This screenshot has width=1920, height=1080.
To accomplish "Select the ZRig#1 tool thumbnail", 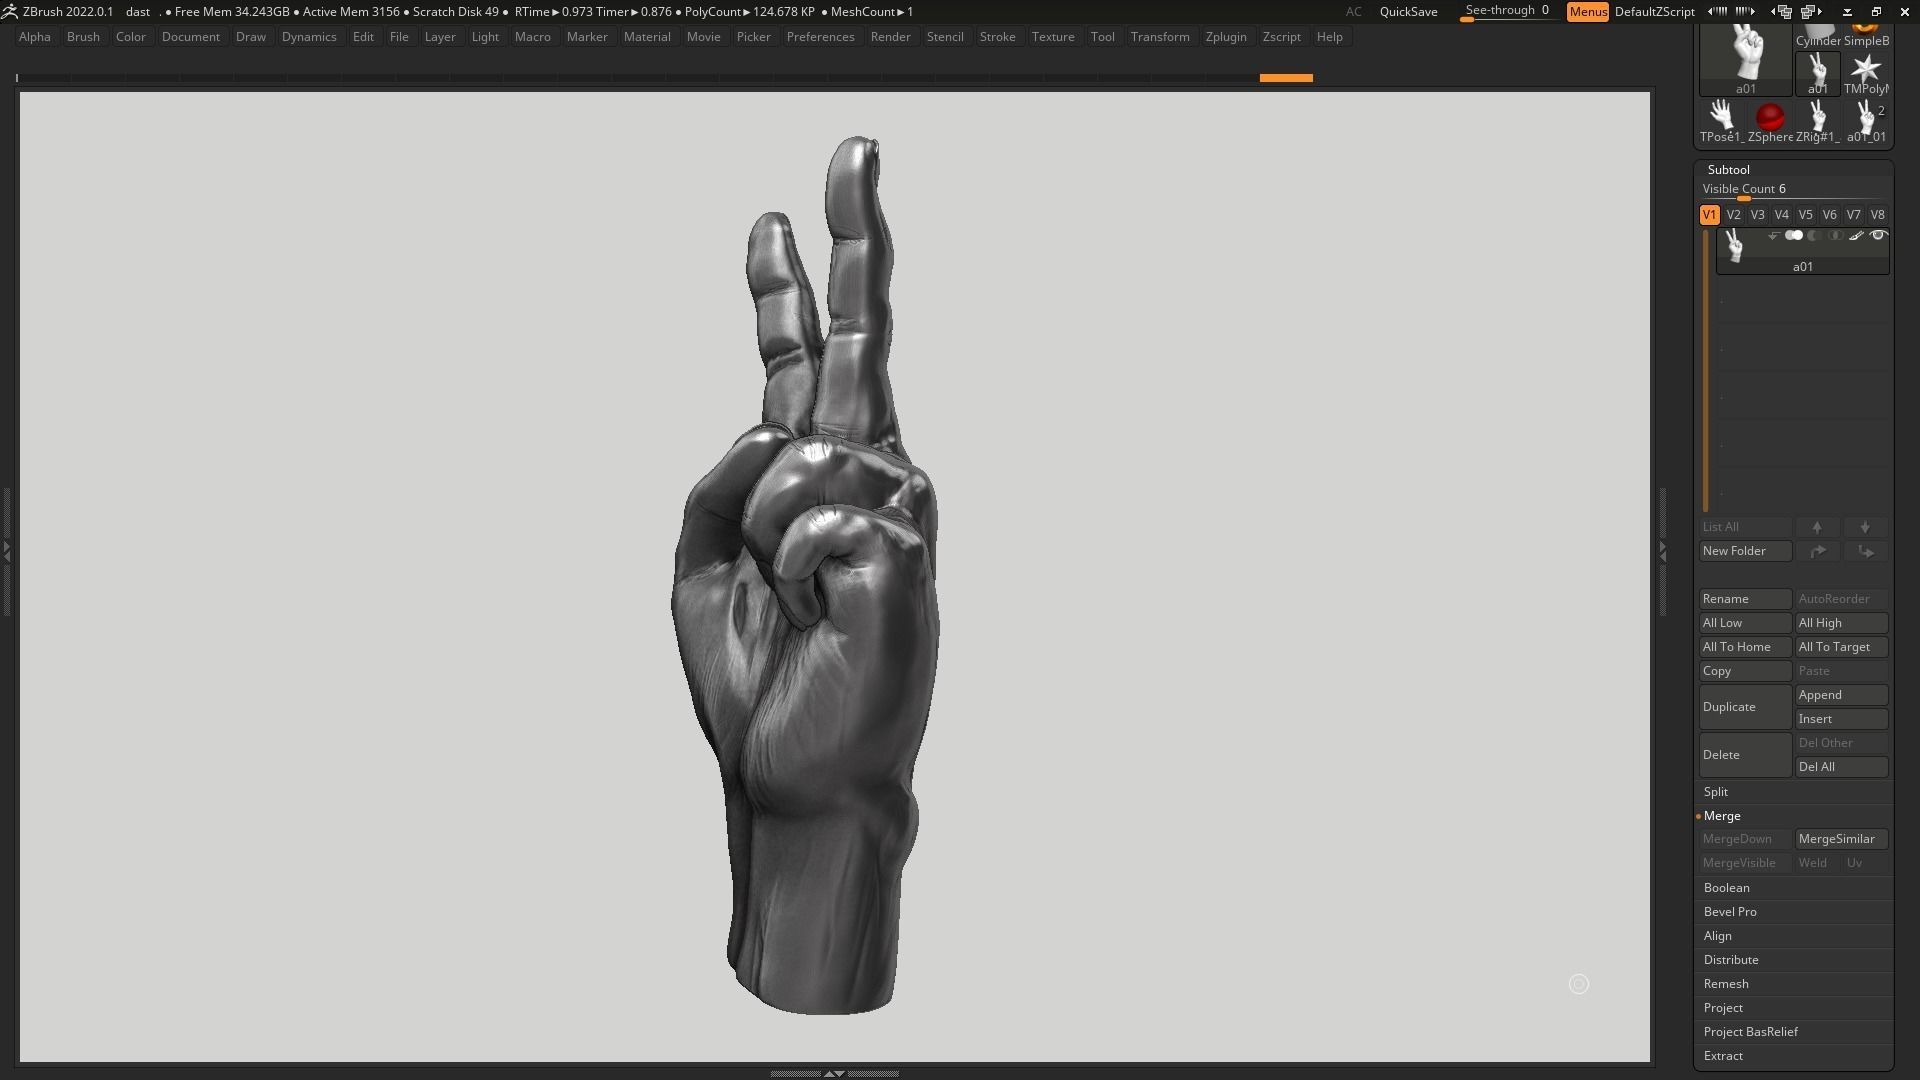I will (1817, 120).
